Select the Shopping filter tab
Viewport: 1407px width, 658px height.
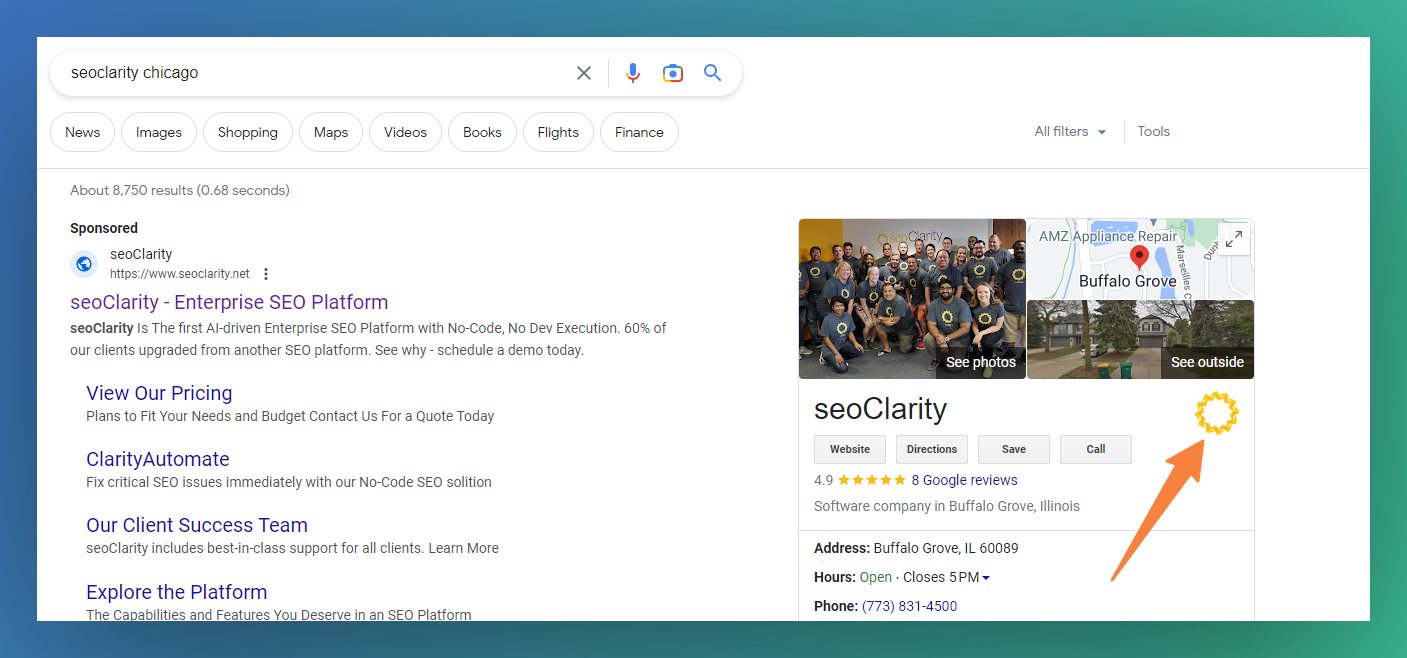click(248, 132)
